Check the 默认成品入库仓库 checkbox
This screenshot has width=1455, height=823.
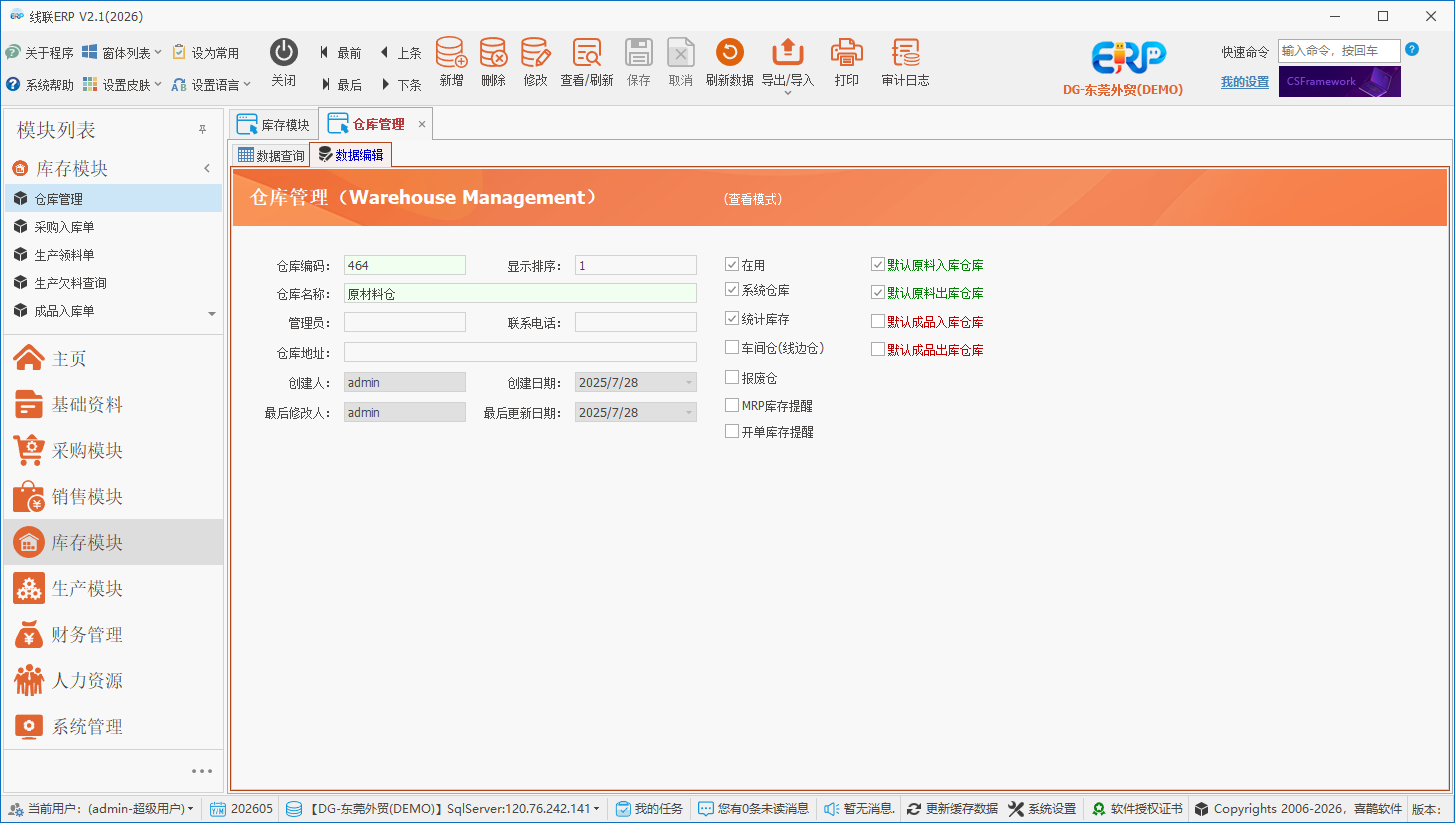(878, 322)
